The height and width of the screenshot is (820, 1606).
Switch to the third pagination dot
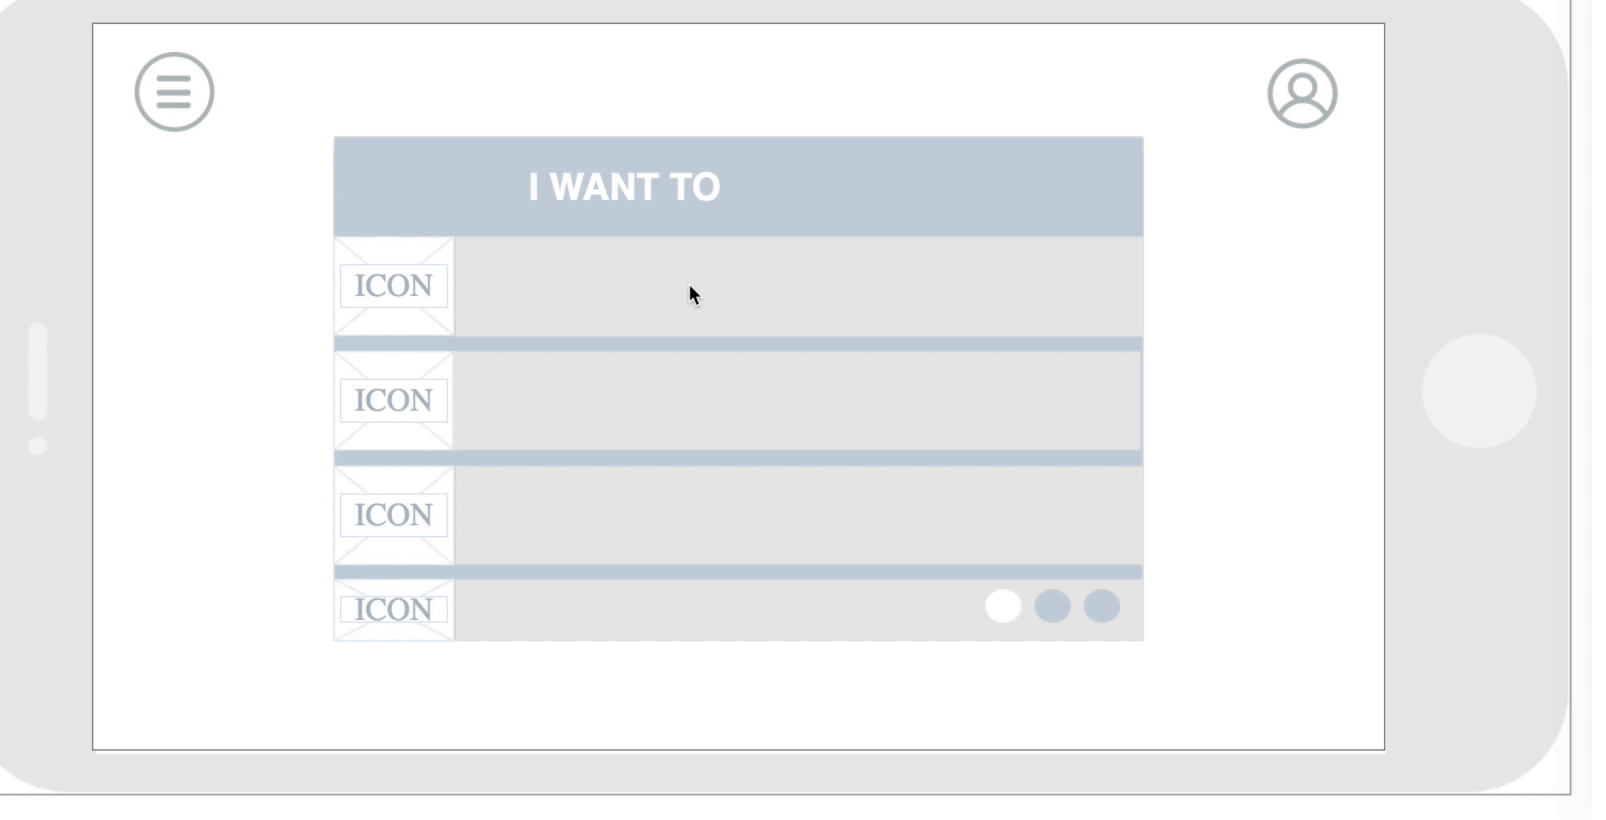(x=1102, y=606)
